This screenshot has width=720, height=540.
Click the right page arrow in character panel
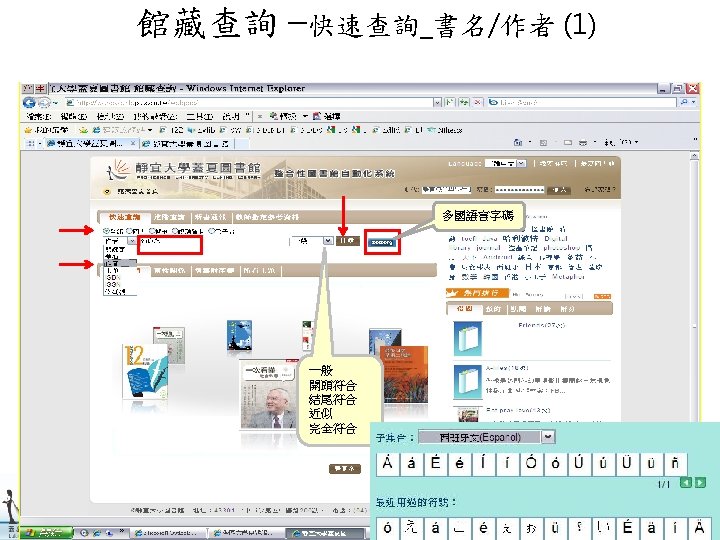coord(700,483)
